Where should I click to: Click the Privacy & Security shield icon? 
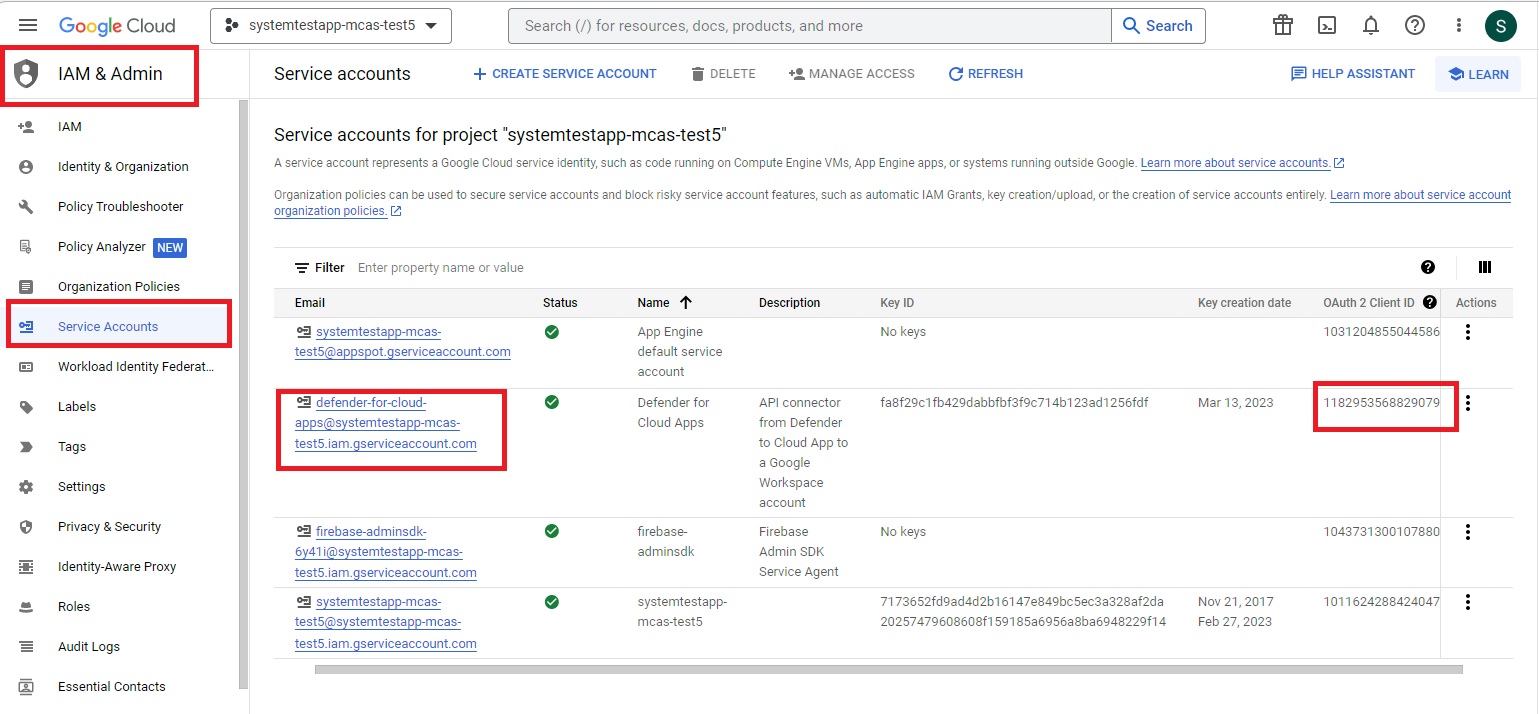click(26, 527)
